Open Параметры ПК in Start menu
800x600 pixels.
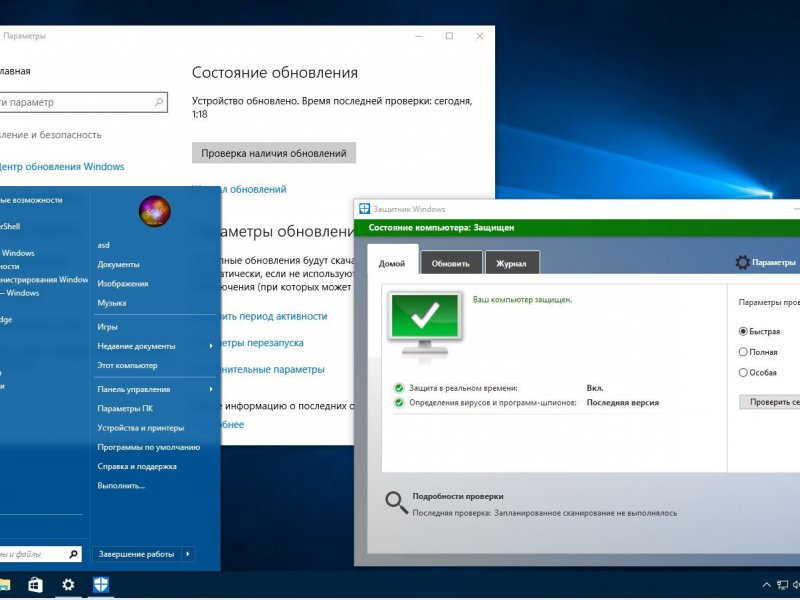click(x=125, y=409)
